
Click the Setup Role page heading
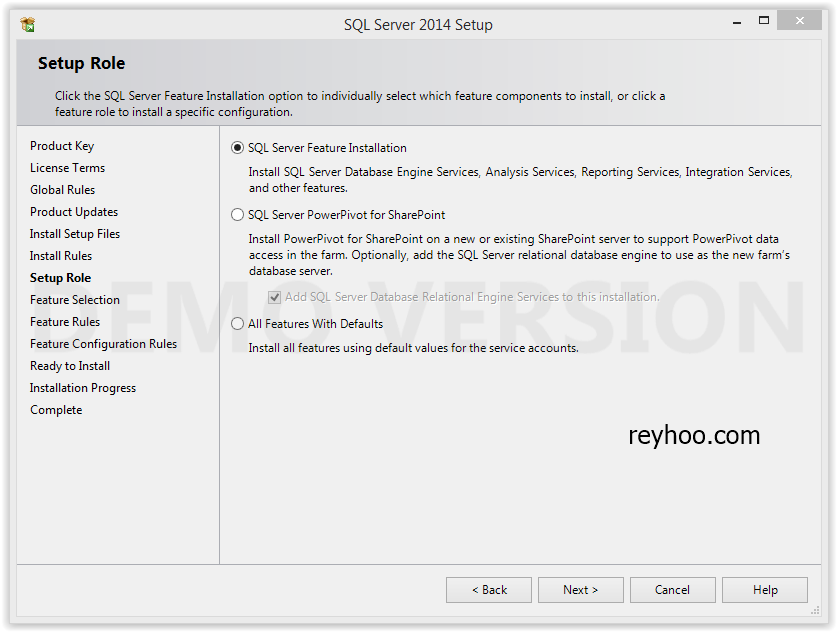81,63
